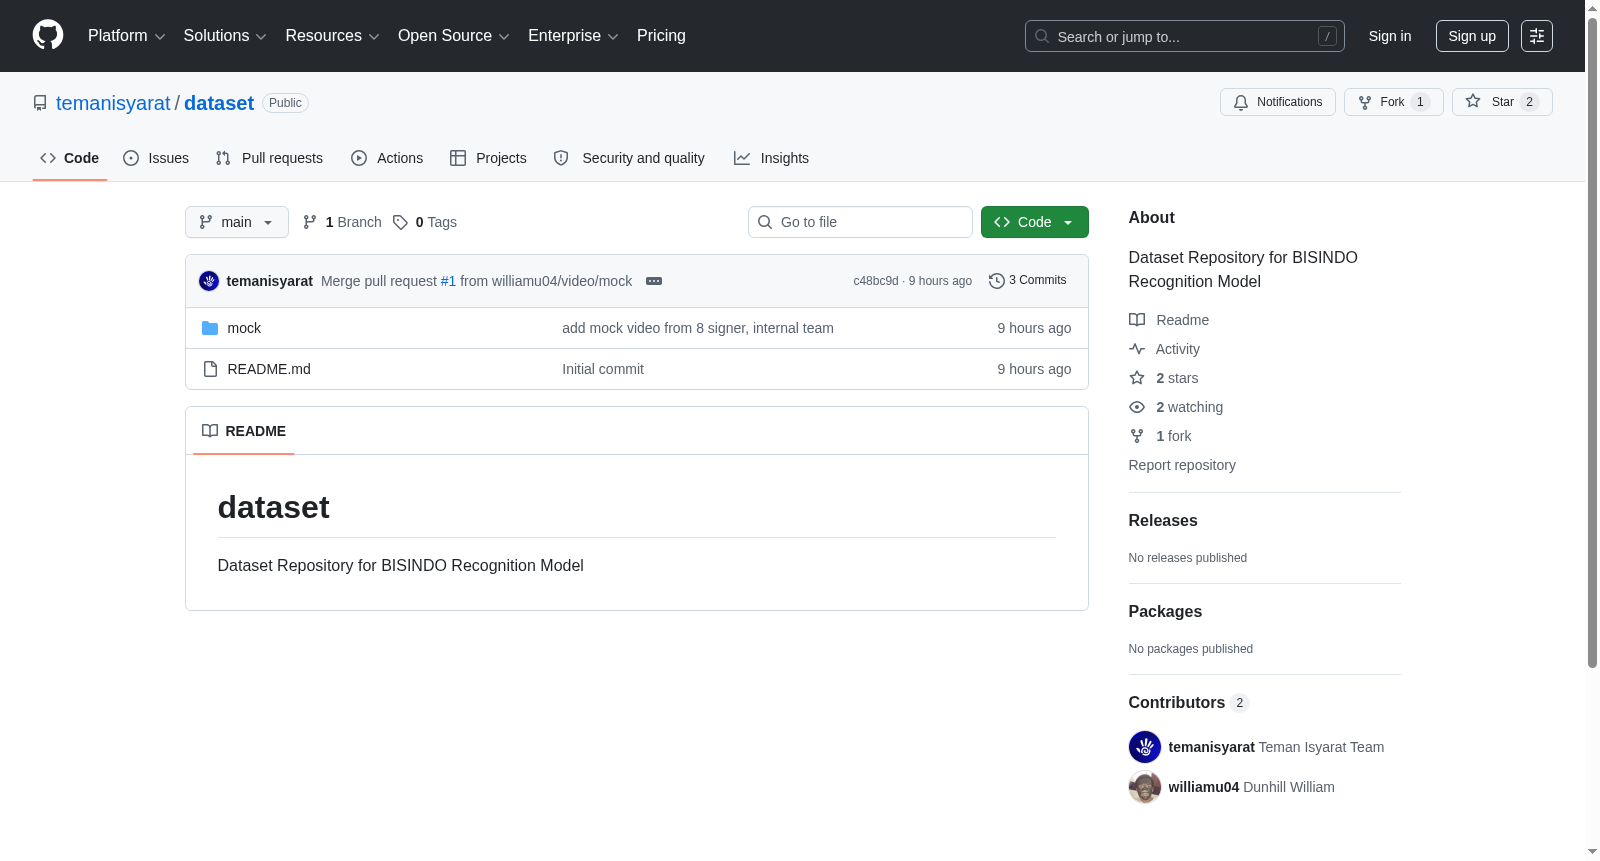
Task: Expand the Resources menu
Action: coord(332,36)
